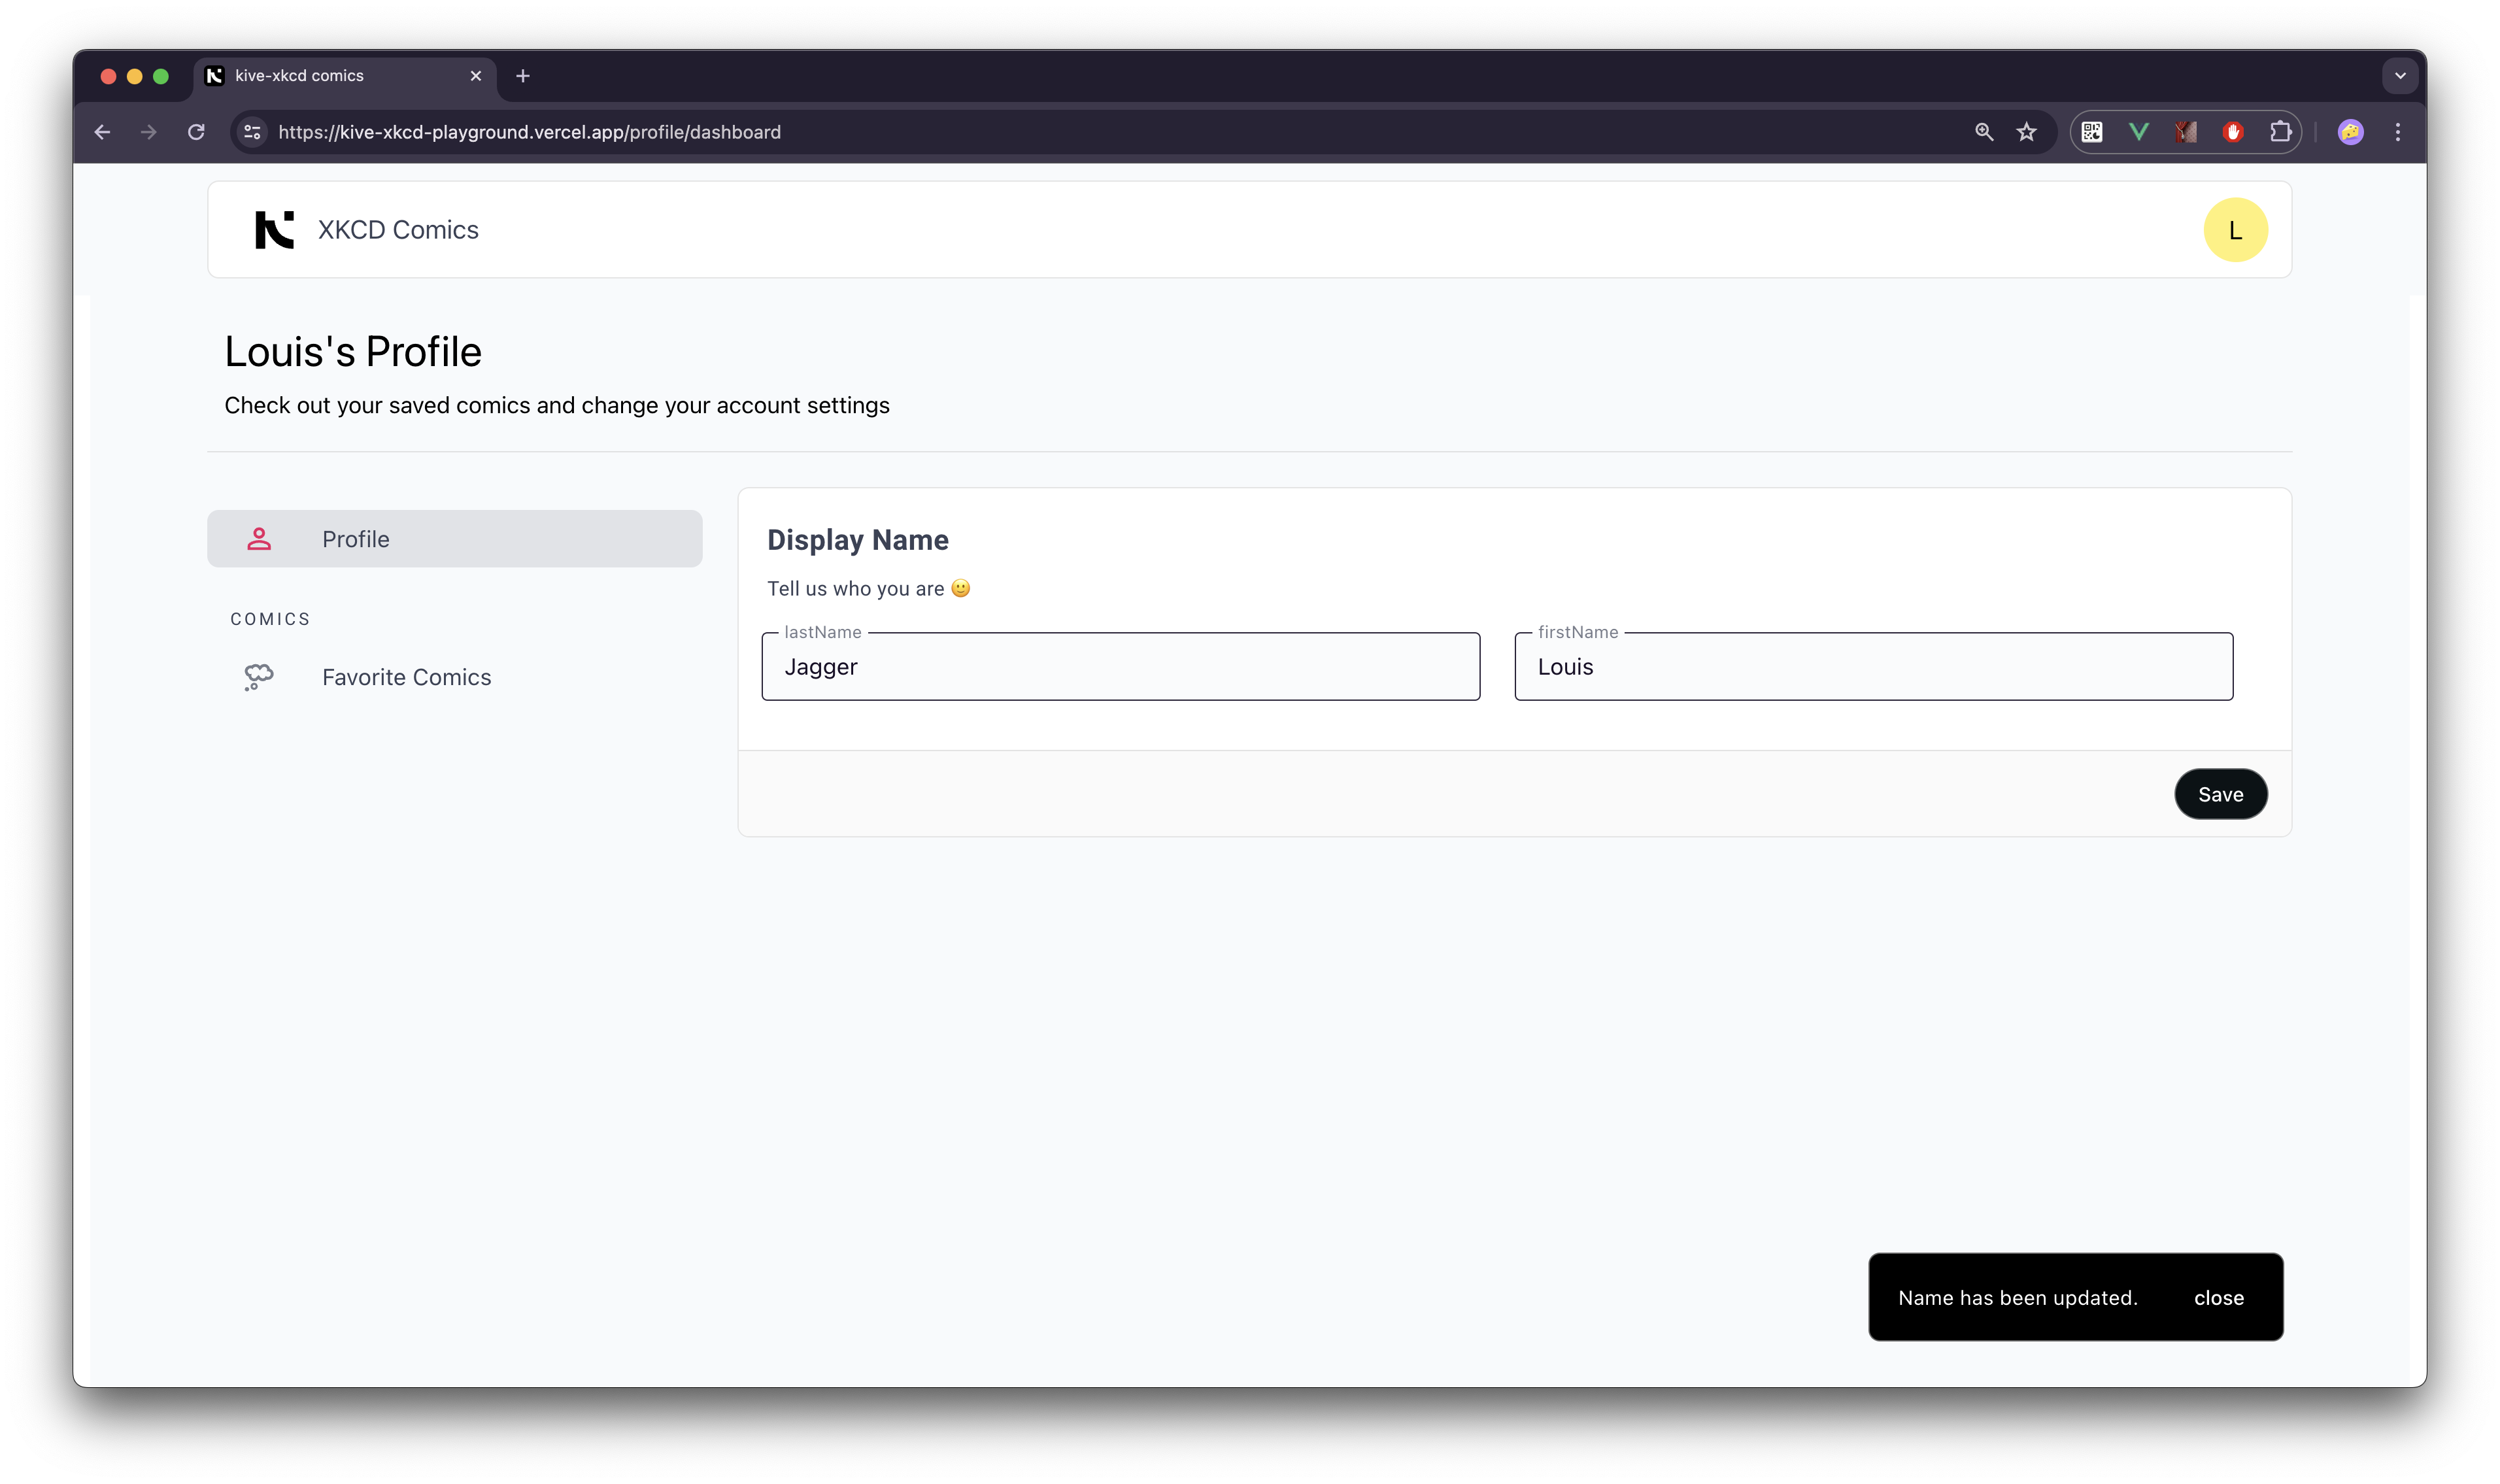Expand the tab search chevron
2500x1484 pixels.
tap(2399, 76)
